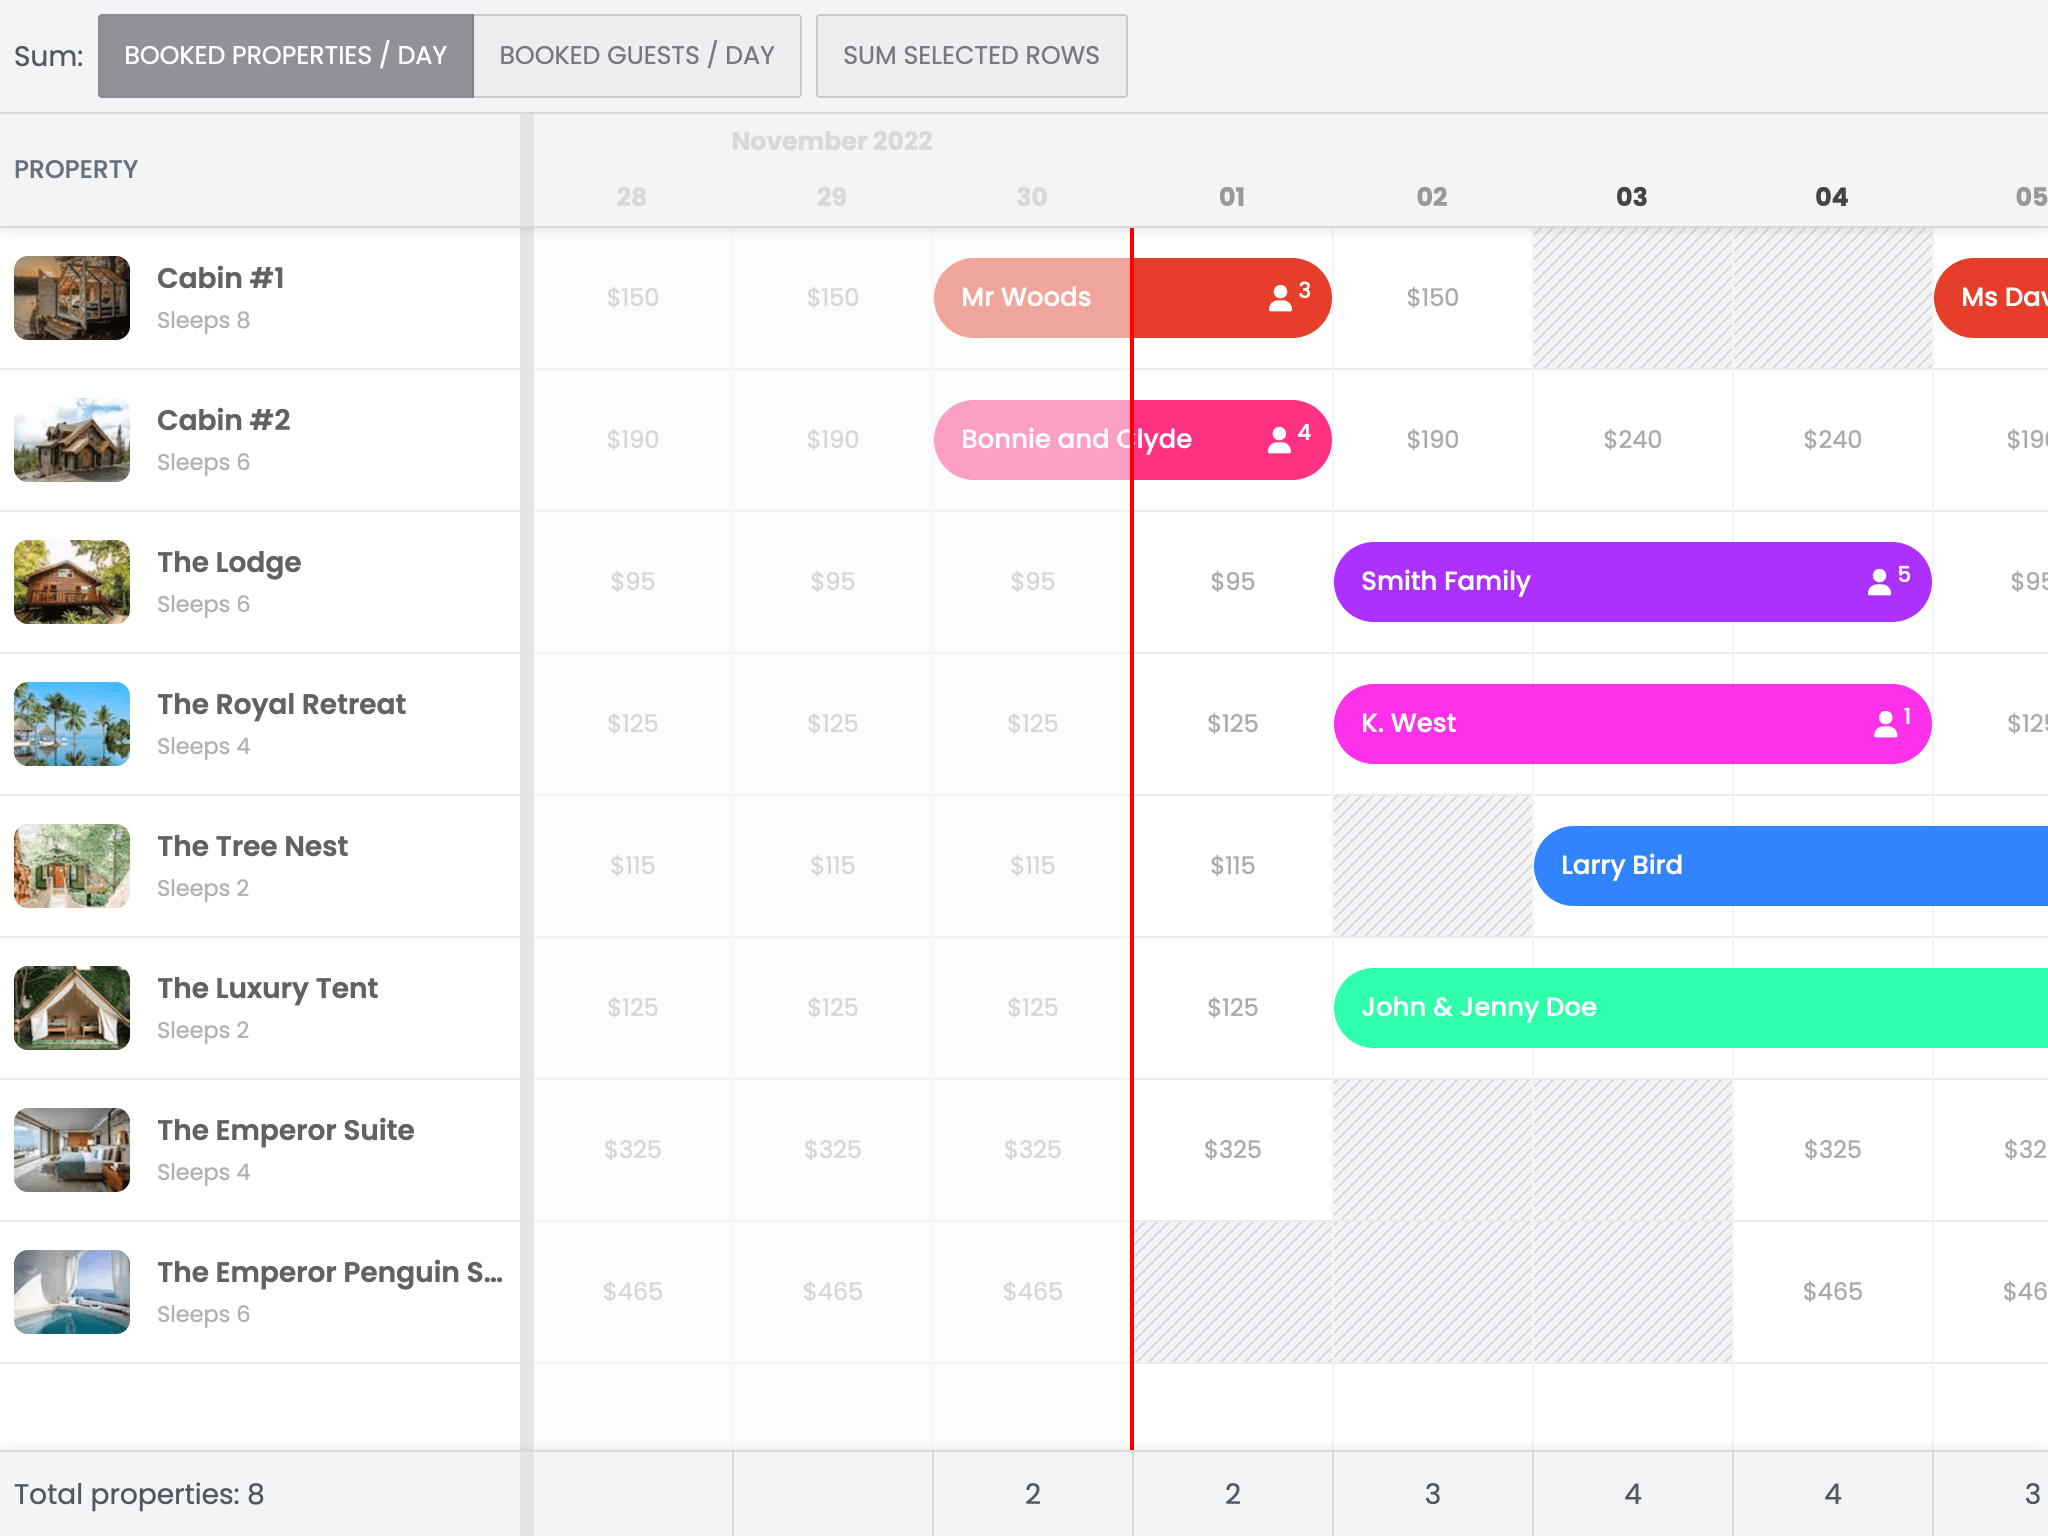
Task: Enable the SUM SELECTED ROWS mode
Action: (x=970, y=56)
